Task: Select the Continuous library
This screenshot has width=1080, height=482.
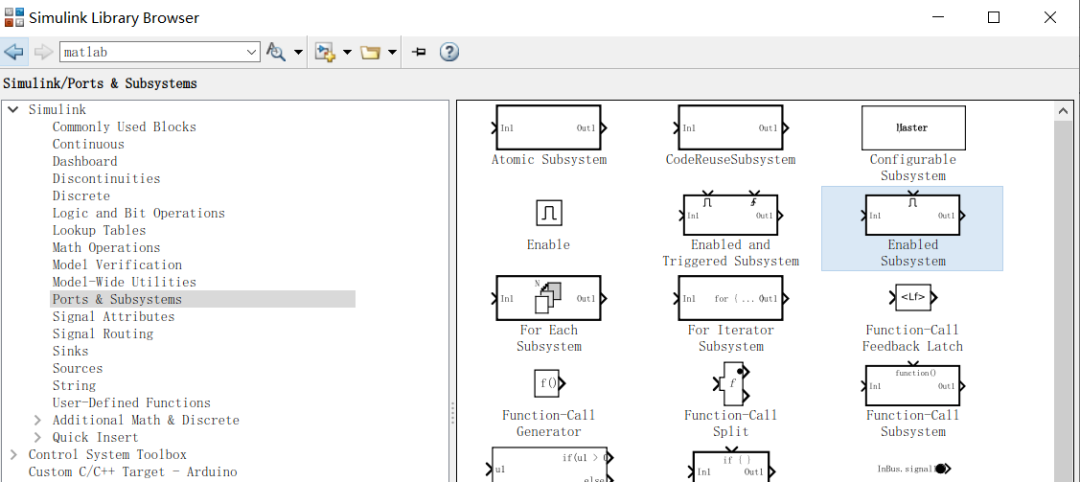Action: [x=88, y=144]
